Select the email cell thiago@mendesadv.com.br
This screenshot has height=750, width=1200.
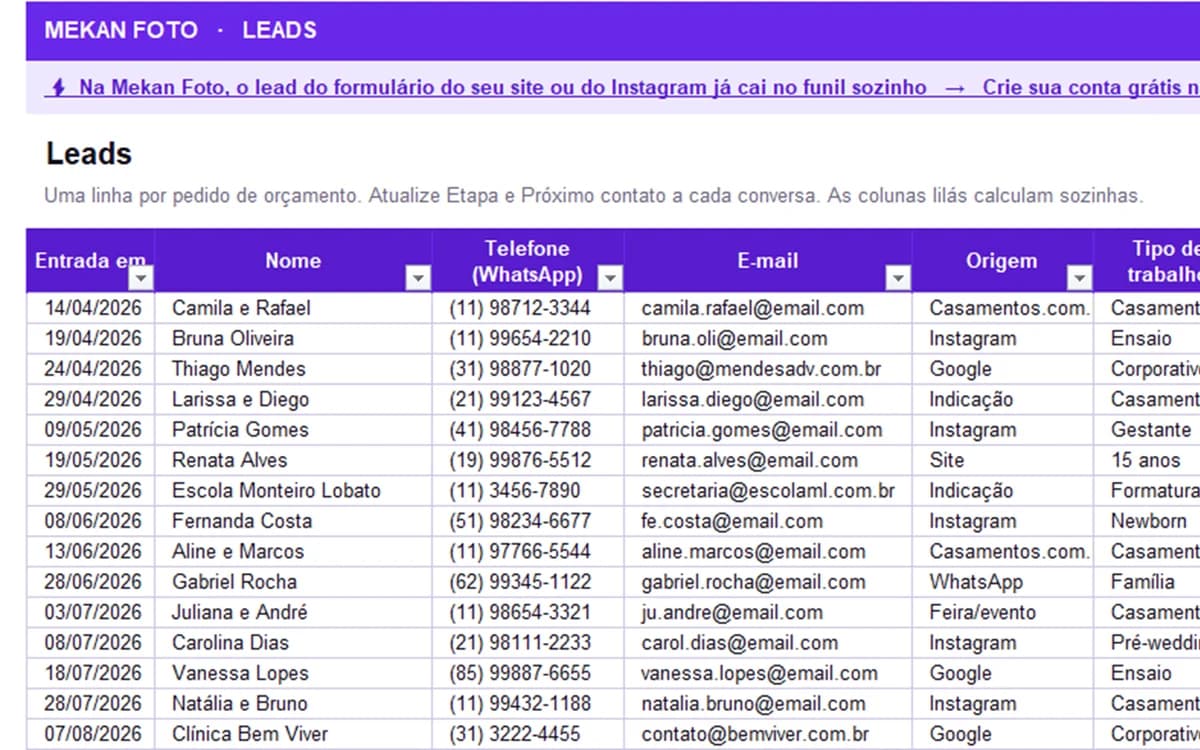[767, 369]
